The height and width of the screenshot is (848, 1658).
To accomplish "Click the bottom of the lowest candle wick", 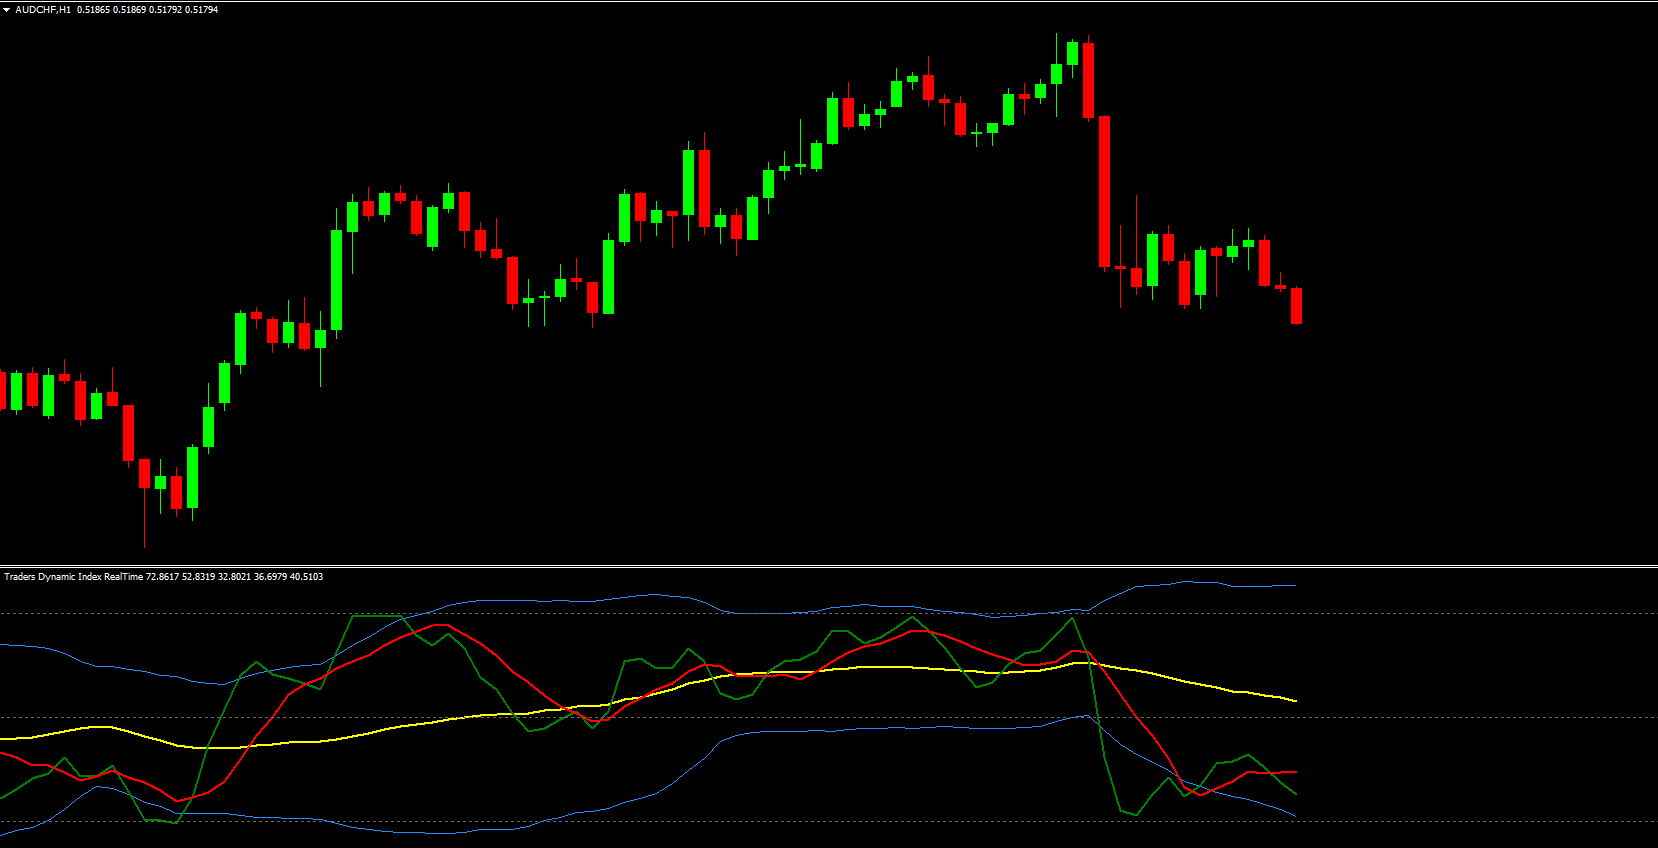I will coord(144,545).
